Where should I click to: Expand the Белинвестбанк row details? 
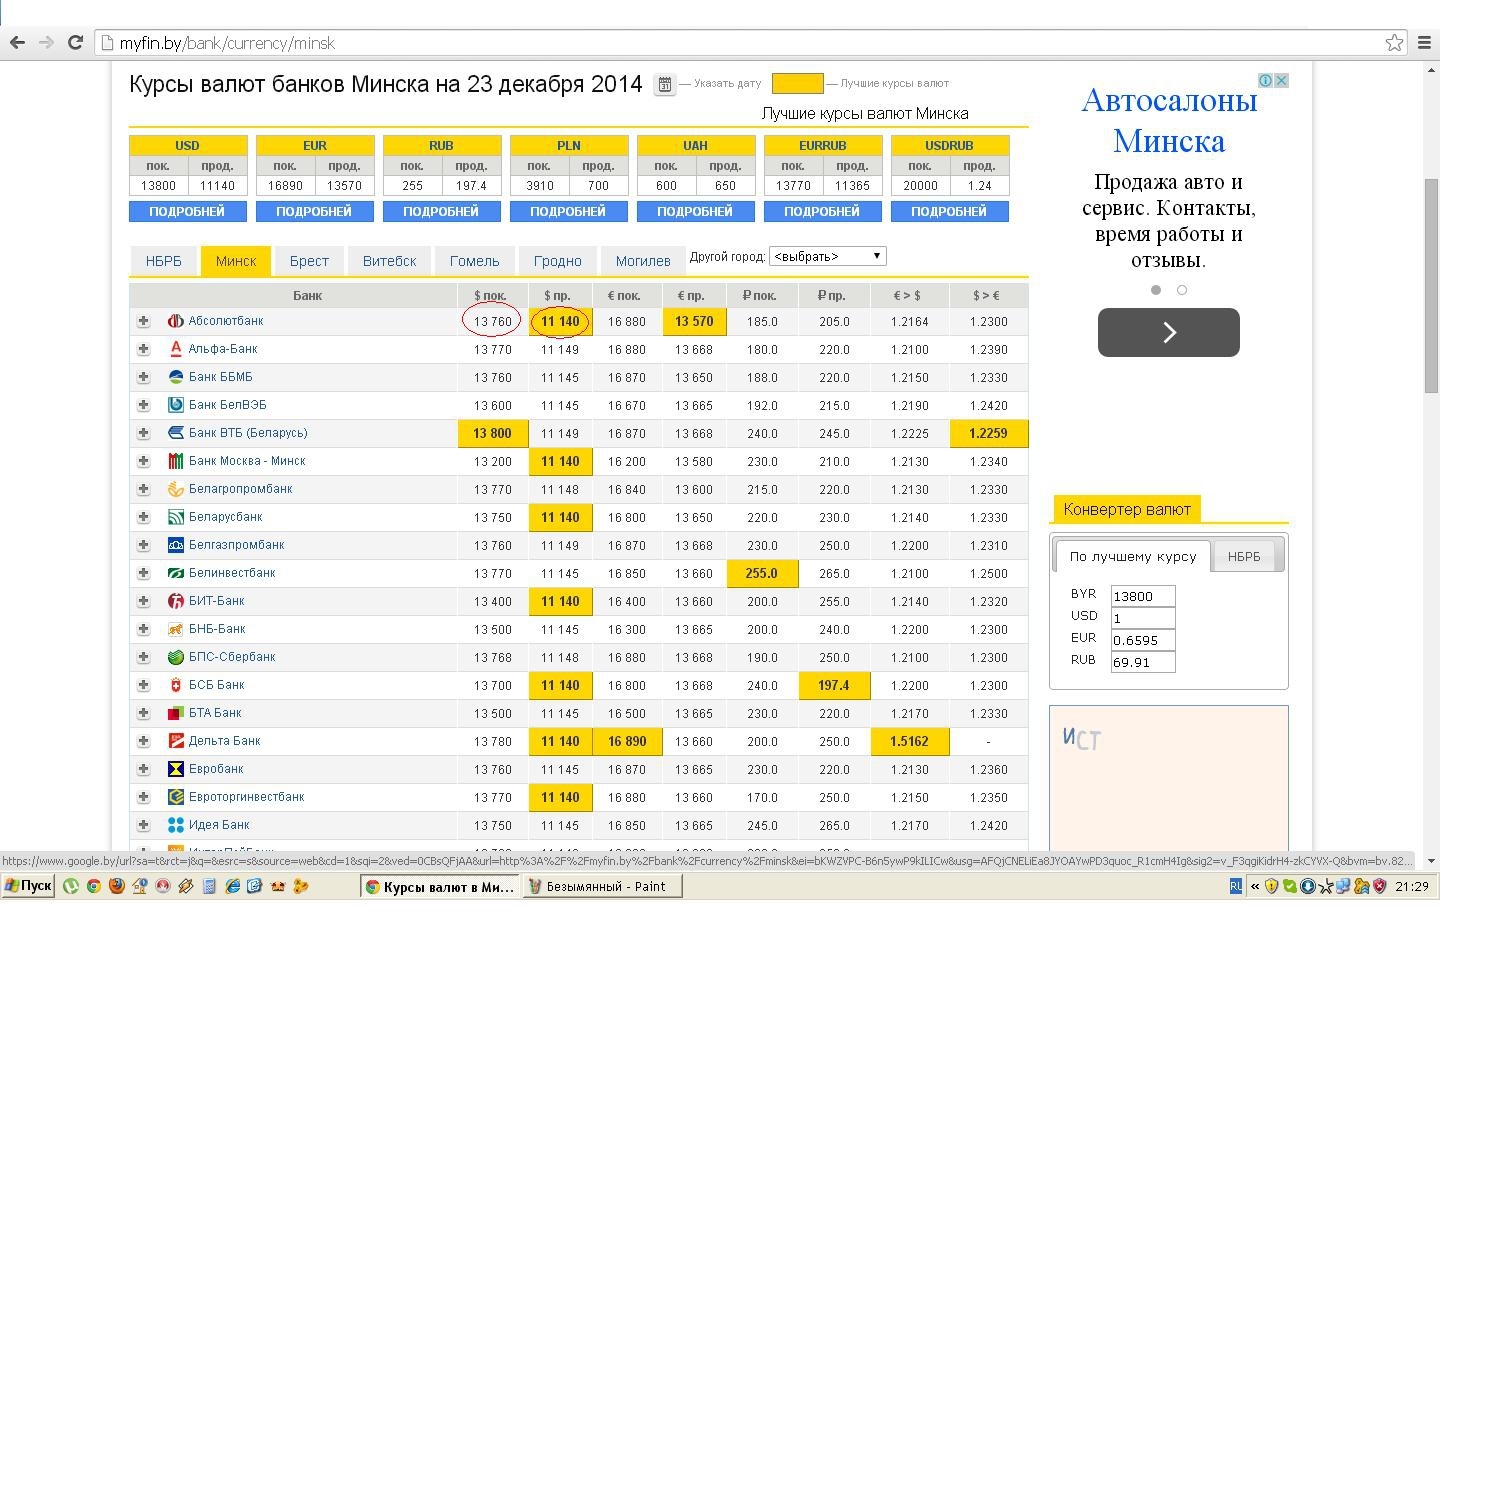coord(143,573)
